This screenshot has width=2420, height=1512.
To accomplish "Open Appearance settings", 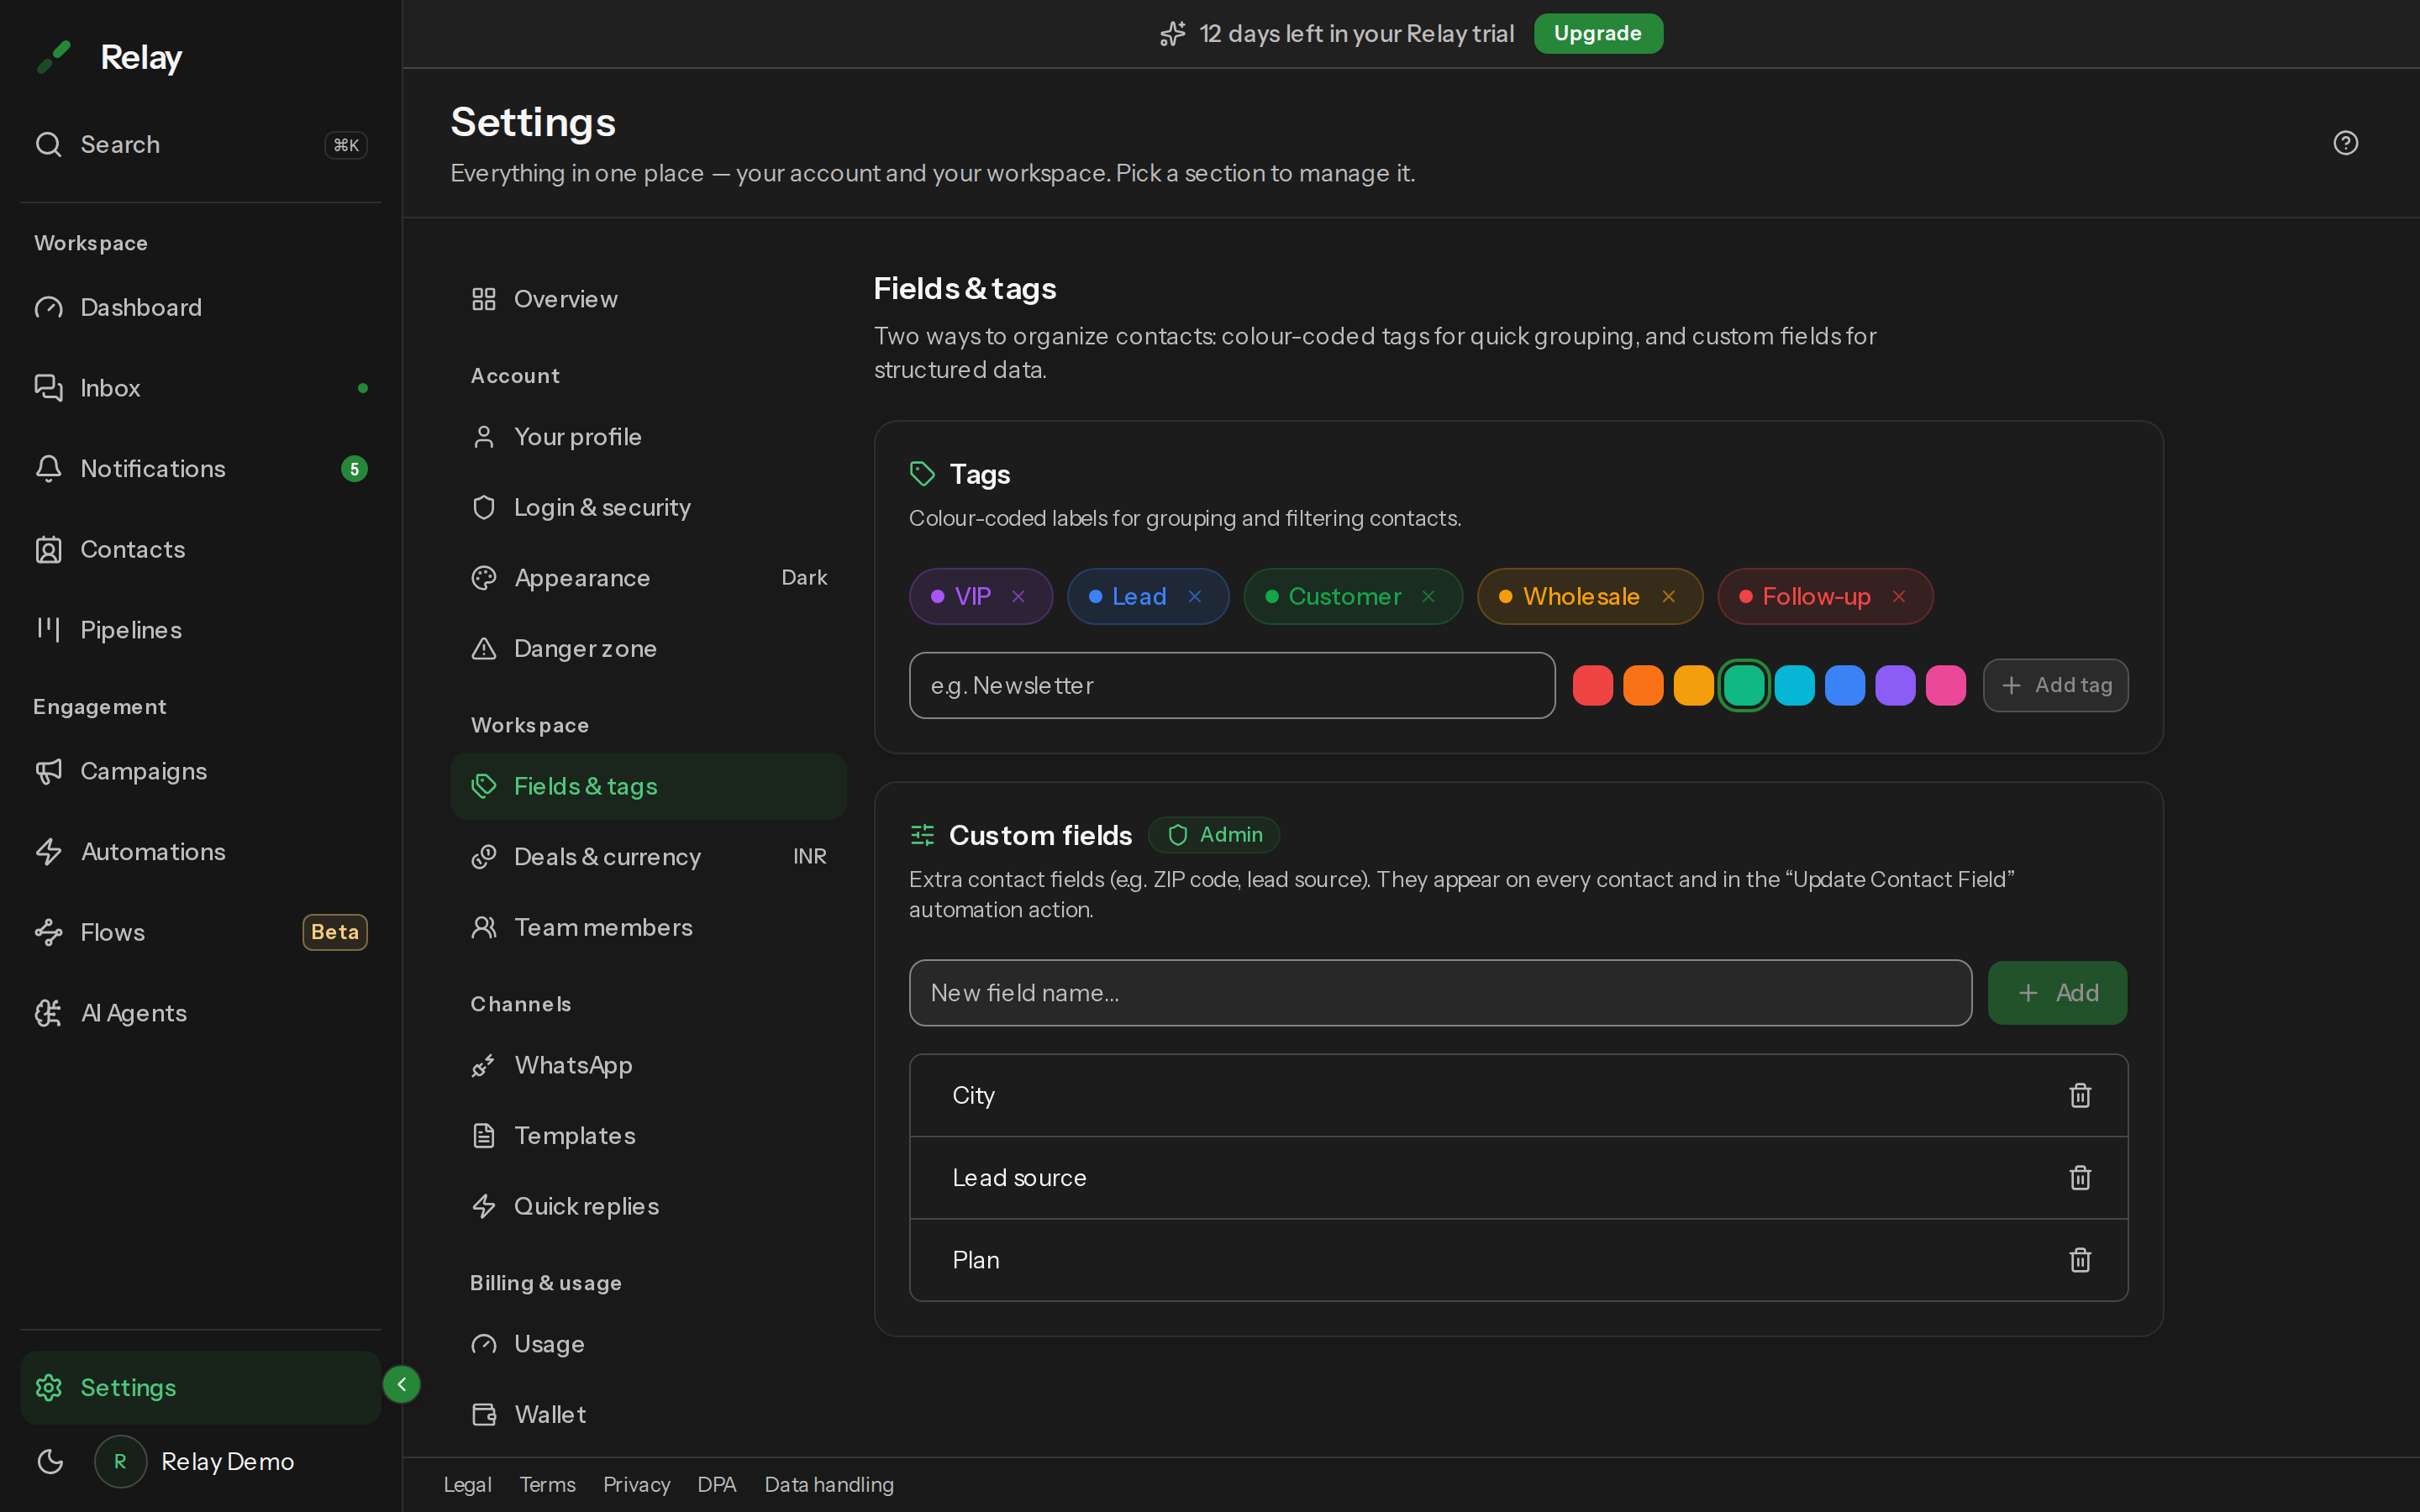I will [x=648, y=578].
